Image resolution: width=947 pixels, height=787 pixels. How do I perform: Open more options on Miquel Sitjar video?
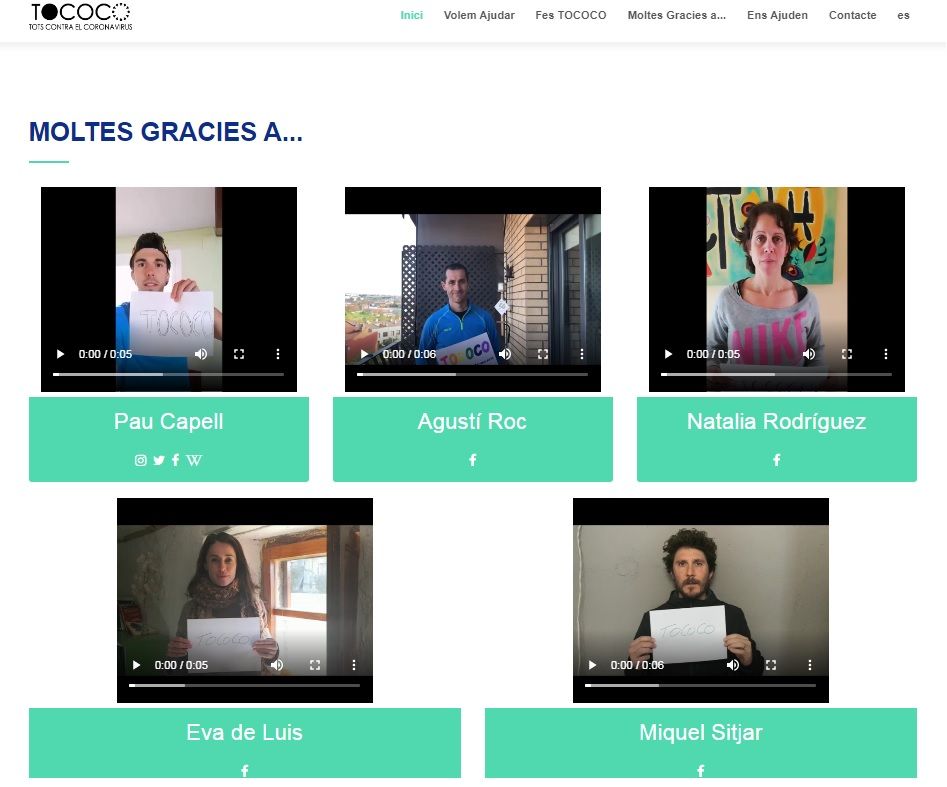pos(810,665)
